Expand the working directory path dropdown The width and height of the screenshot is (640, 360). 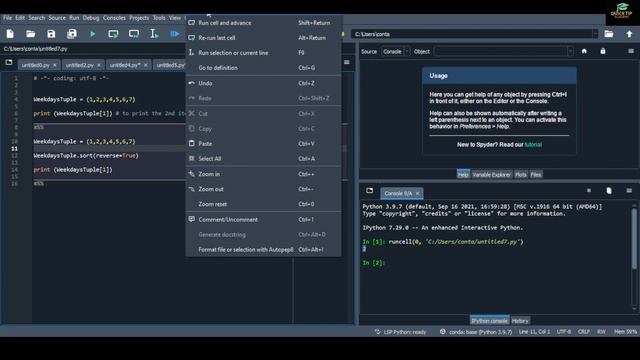[595, 34]
